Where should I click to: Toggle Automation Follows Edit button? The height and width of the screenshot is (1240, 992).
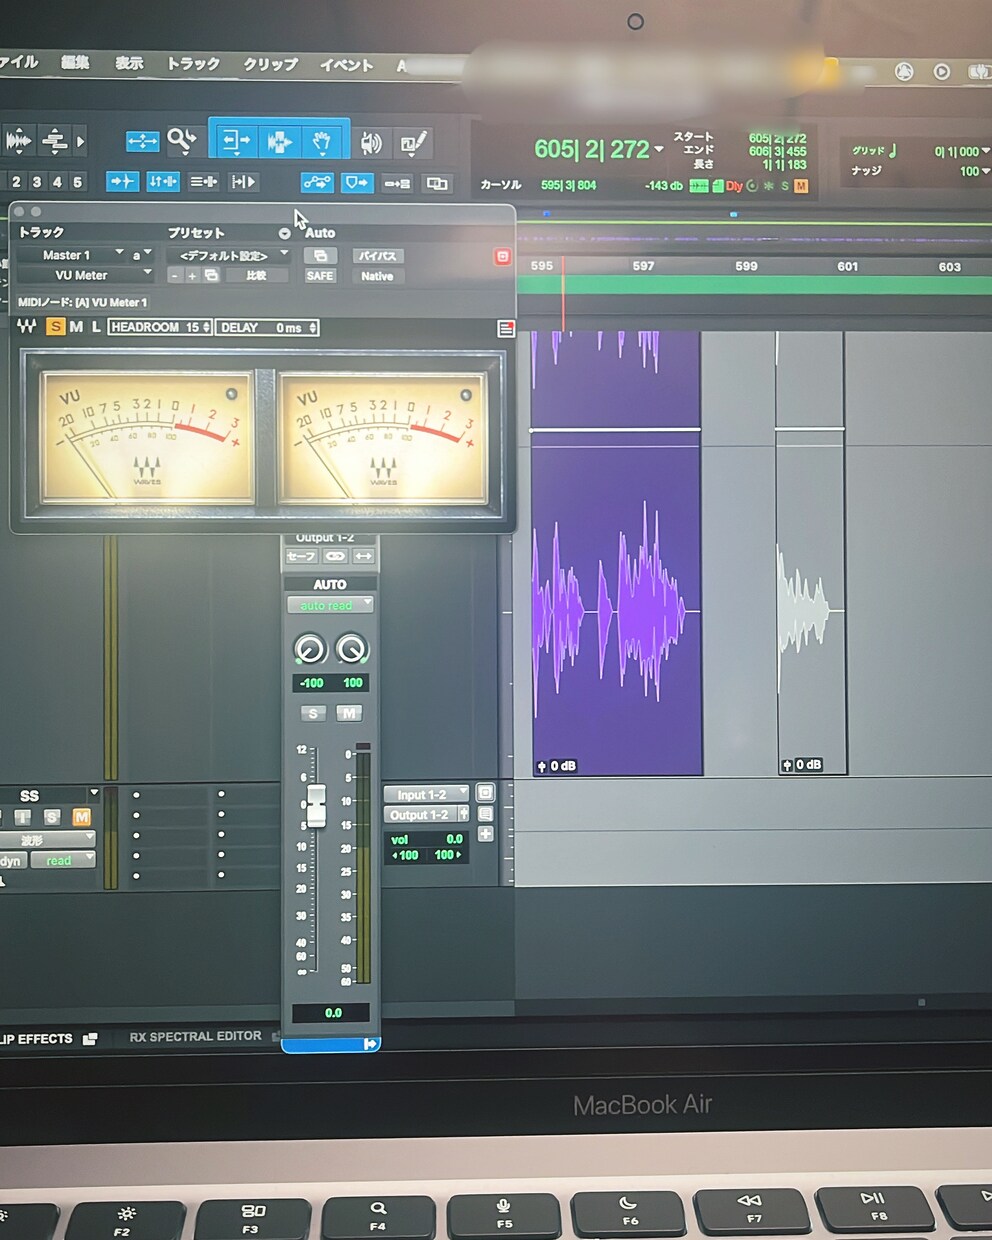click(x=317, y=182)
